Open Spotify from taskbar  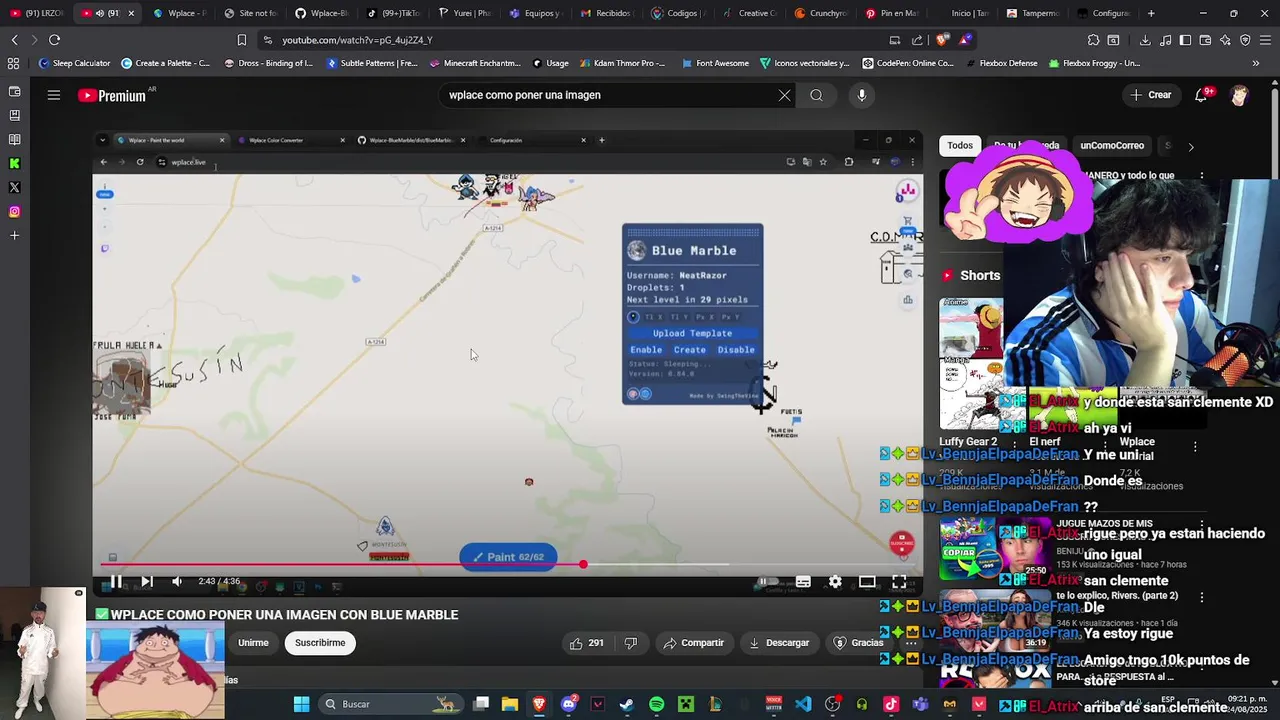(x=656, y=704)
